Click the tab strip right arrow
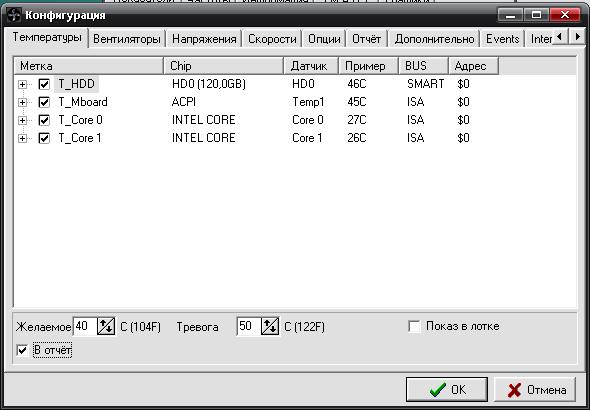 pyautogui.click(x=578, y=37)
